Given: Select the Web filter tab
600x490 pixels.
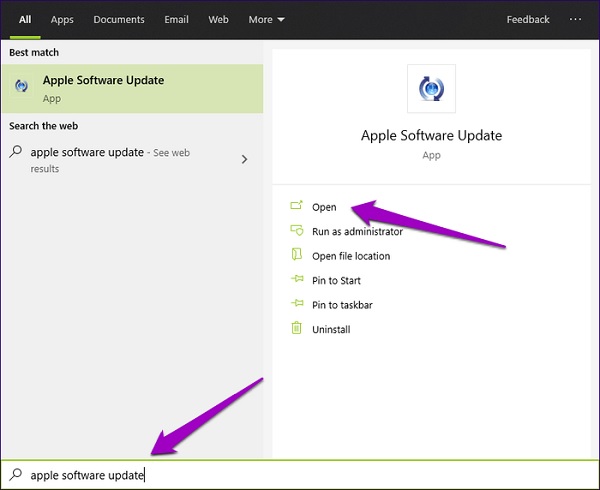Looking at the screenshot, I should (x=218, y=19).
